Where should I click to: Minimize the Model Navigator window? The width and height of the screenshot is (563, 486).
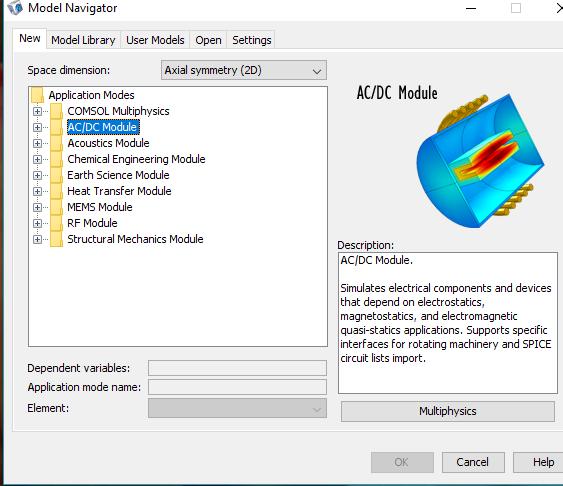point(471,8)
